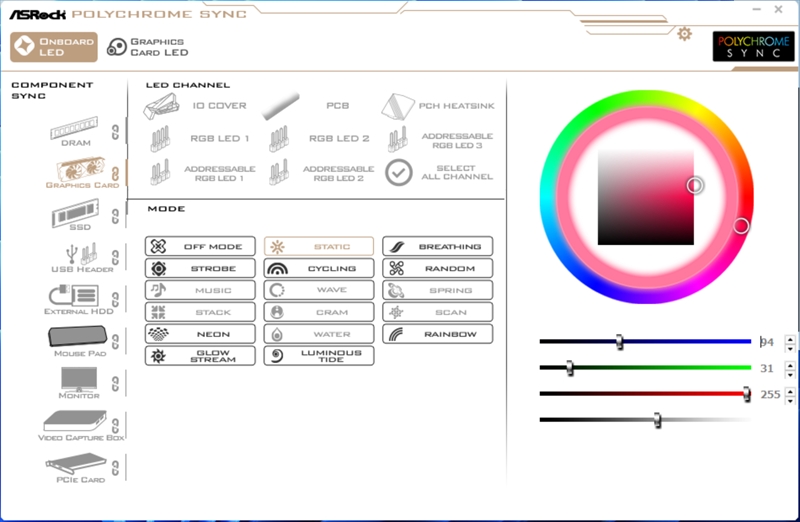Viewport: 800px width, 522px height.
Task: Click the blue channel slider thumb
Action: (619, 342)
